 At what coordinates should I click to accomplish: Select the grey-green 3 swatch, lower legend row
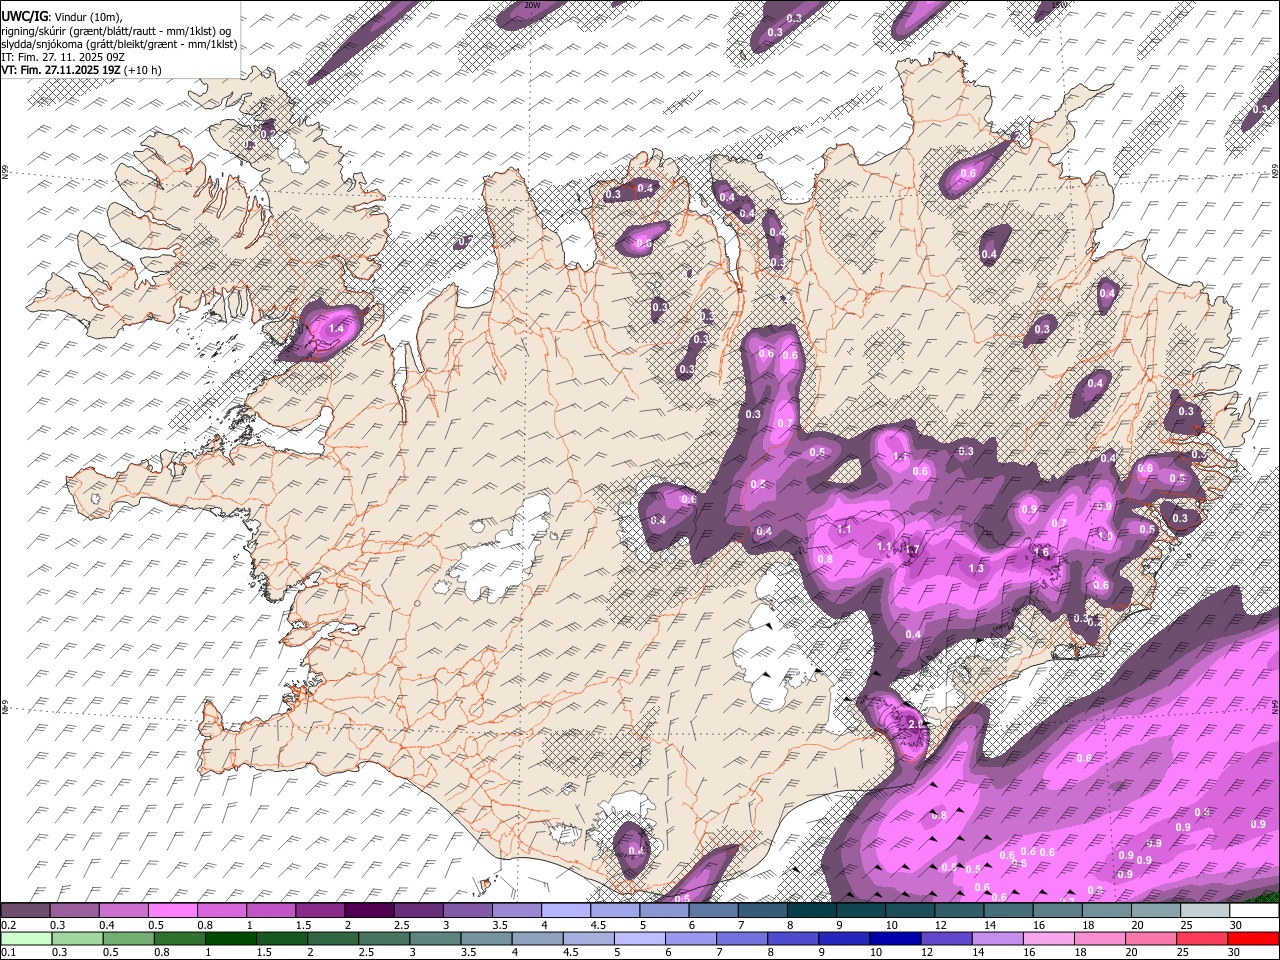click(435, 938)
